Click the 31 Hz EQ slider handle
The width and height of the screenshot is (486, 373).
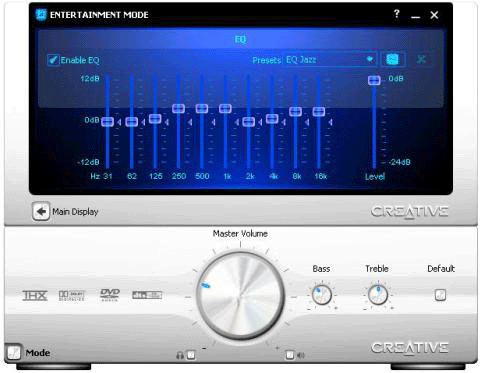pos(107,122)
